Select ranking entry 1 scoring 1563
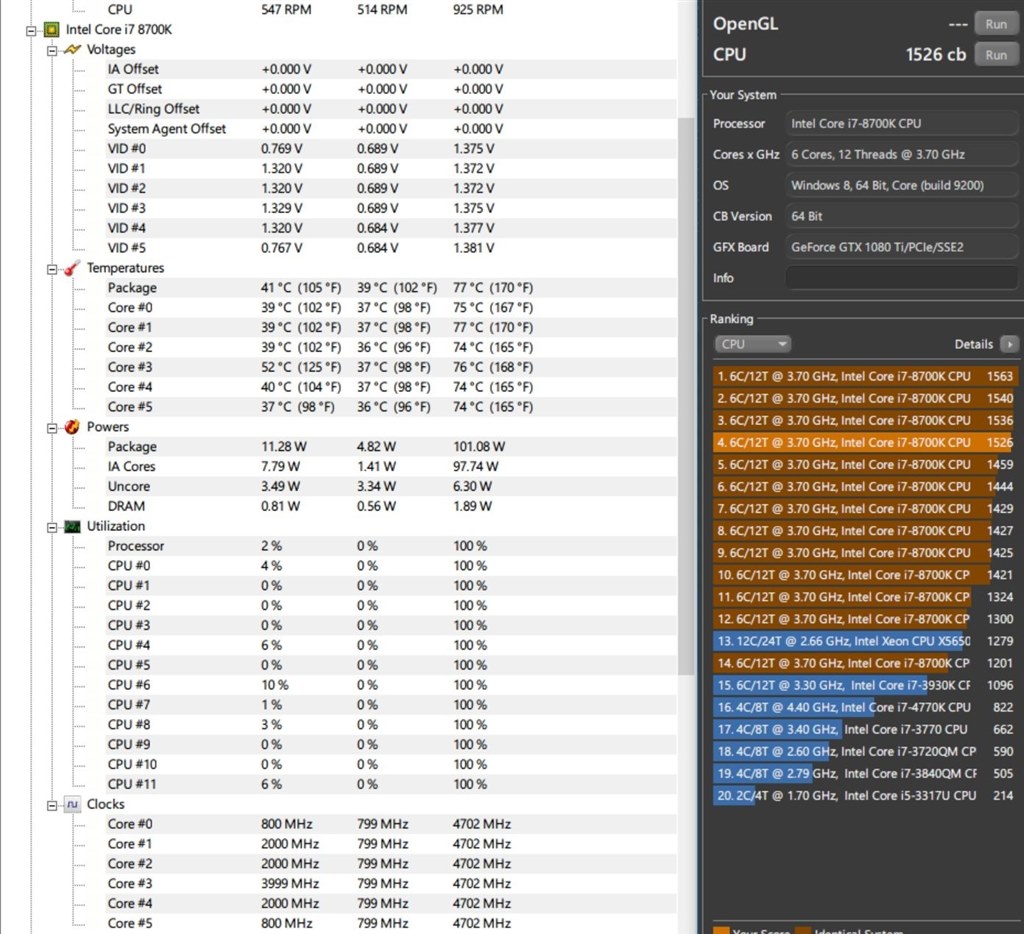Screen dimensions: 1024x934 864,376
